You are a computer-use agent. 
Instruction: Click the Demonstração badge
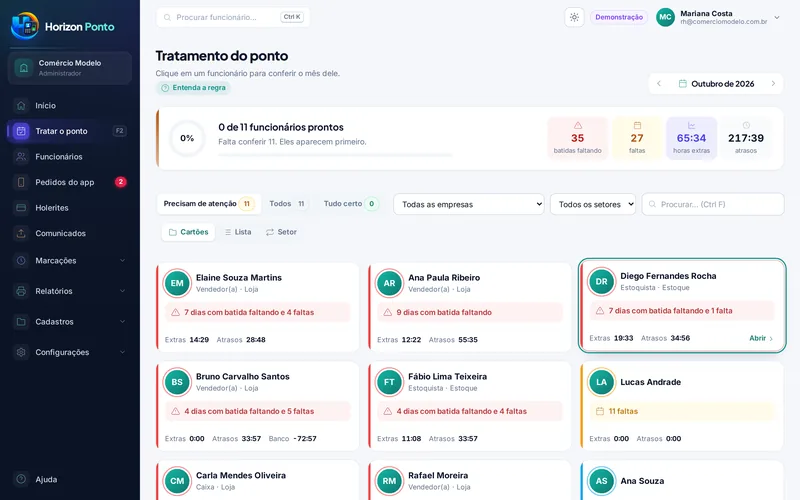619,17
